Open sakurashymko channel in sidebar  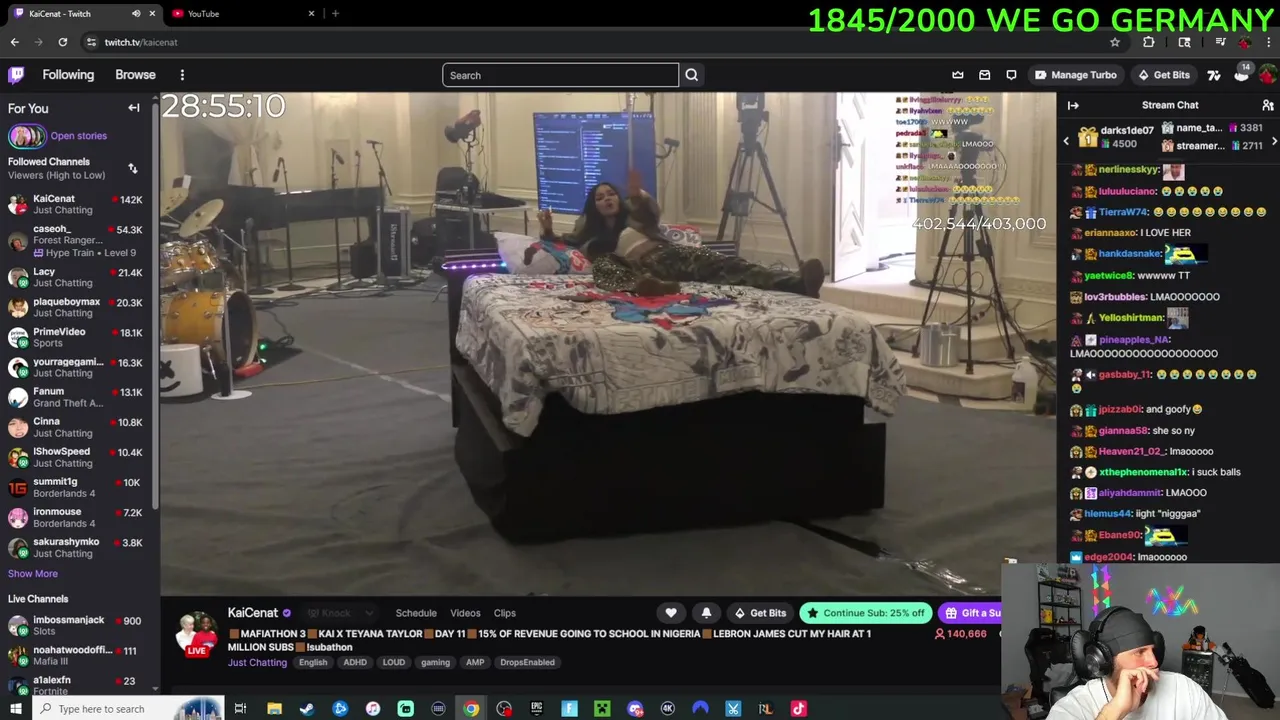tap(76, 547)
